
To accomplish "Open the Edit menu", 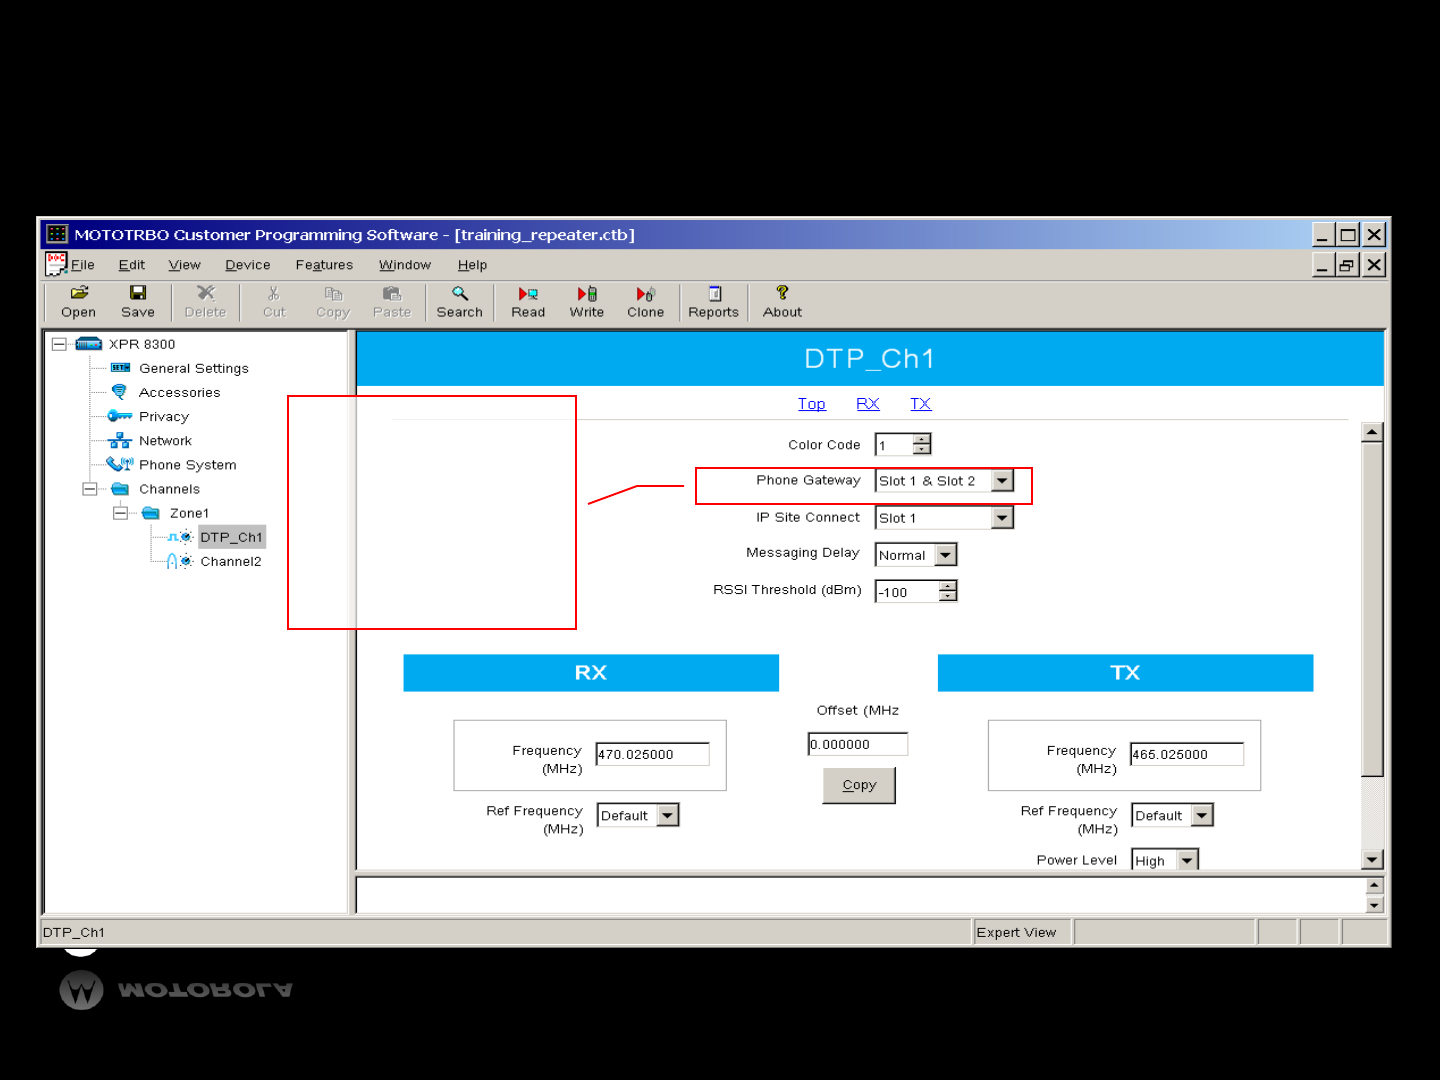I will (132, 265).
